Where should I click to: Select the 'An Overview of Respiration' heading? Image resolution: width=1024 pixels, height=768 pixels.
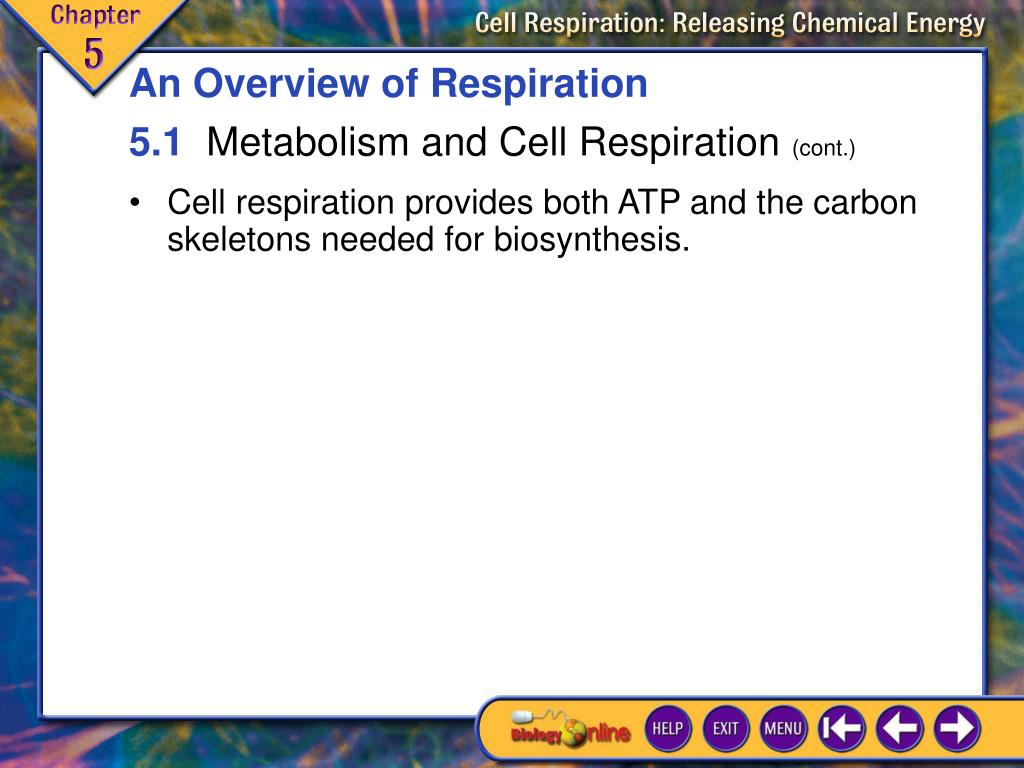point(389,84)
